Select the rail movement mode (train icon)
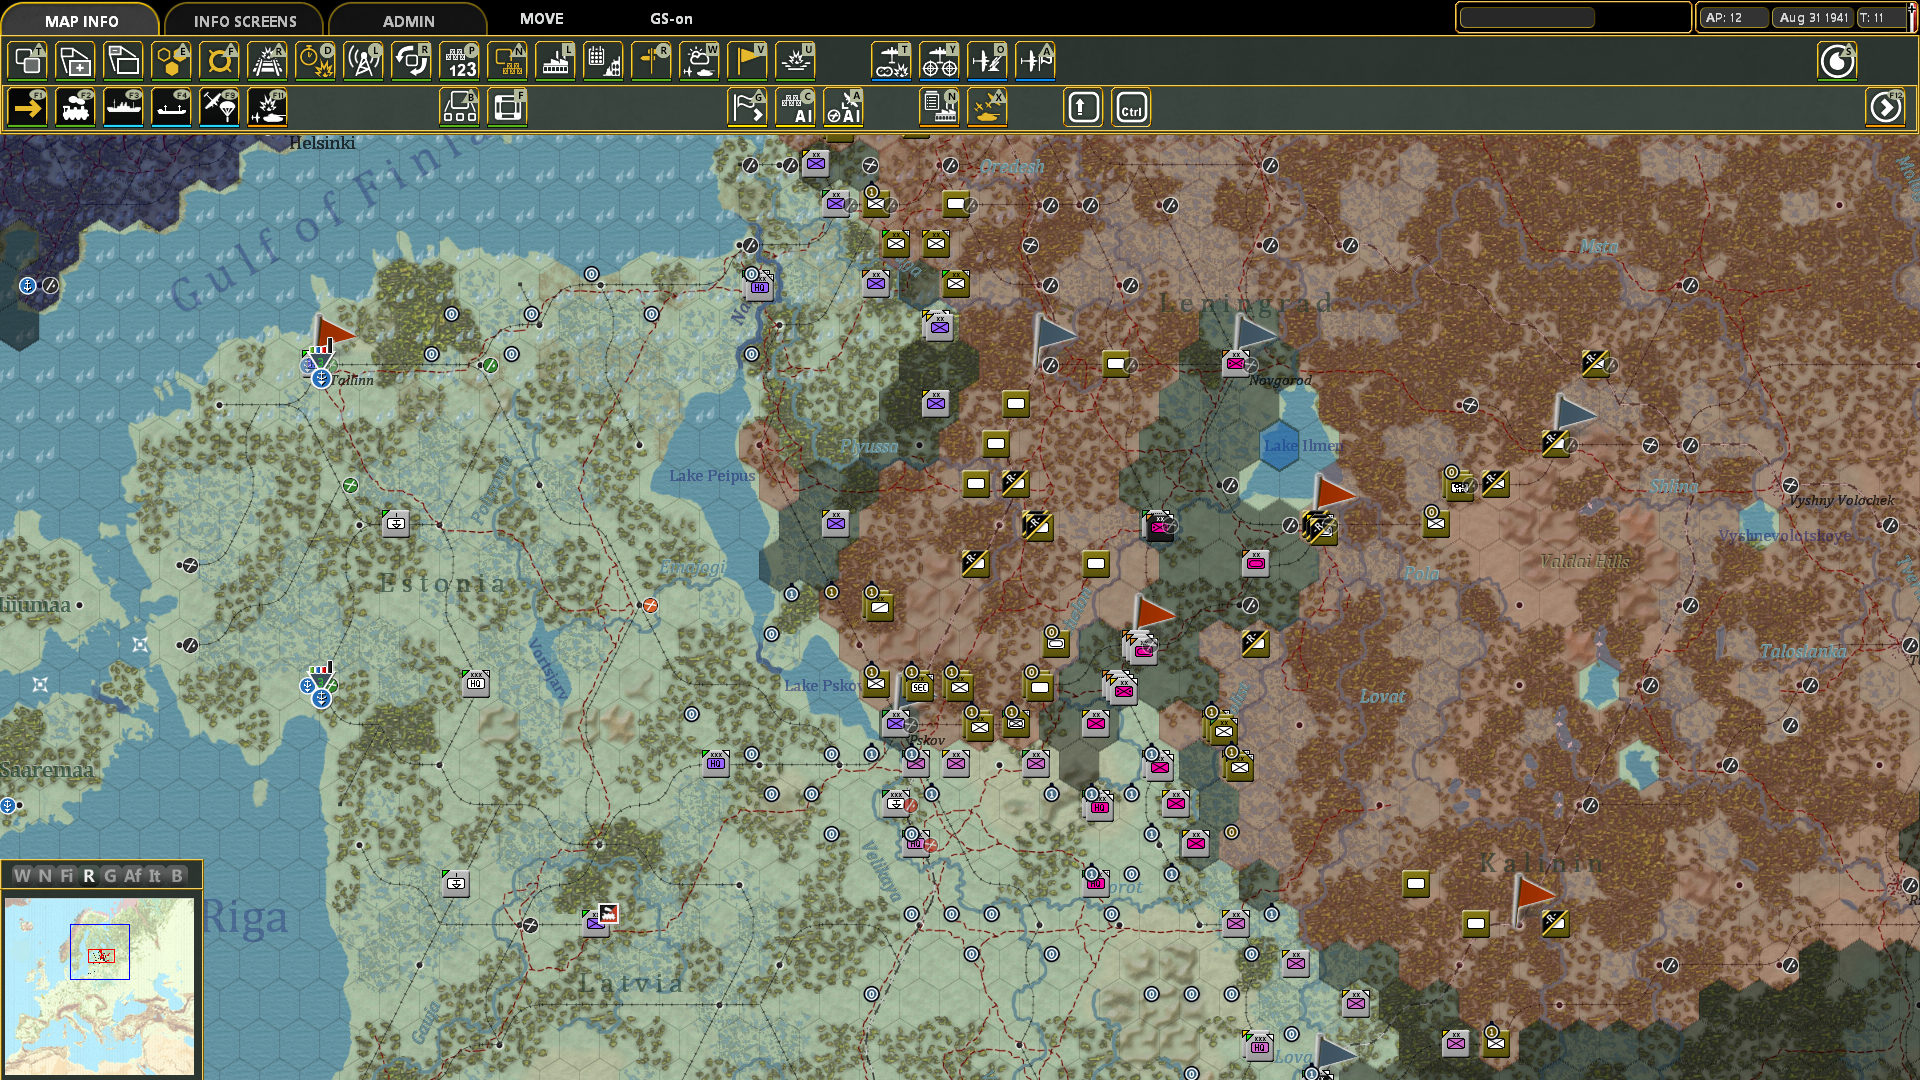 [75, 108]
